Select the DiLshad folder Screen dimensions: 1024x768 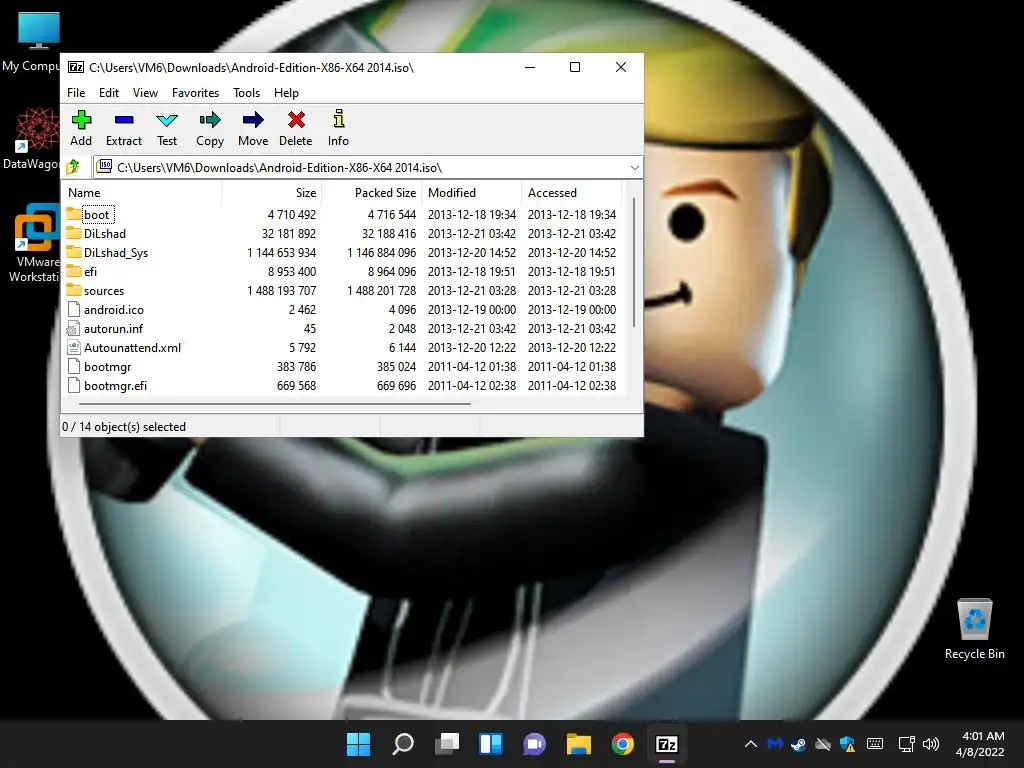click(96, 233)
